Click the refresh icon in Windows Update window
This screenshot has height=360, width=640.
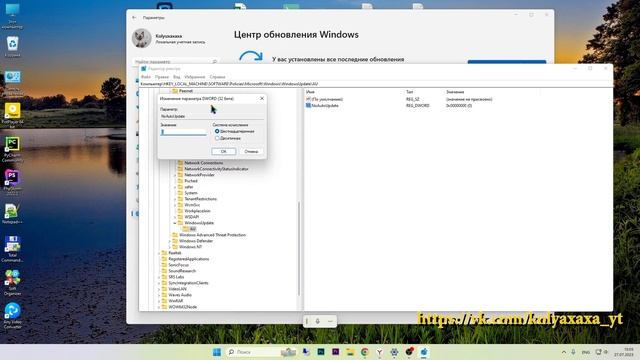(x=250, y=56)
